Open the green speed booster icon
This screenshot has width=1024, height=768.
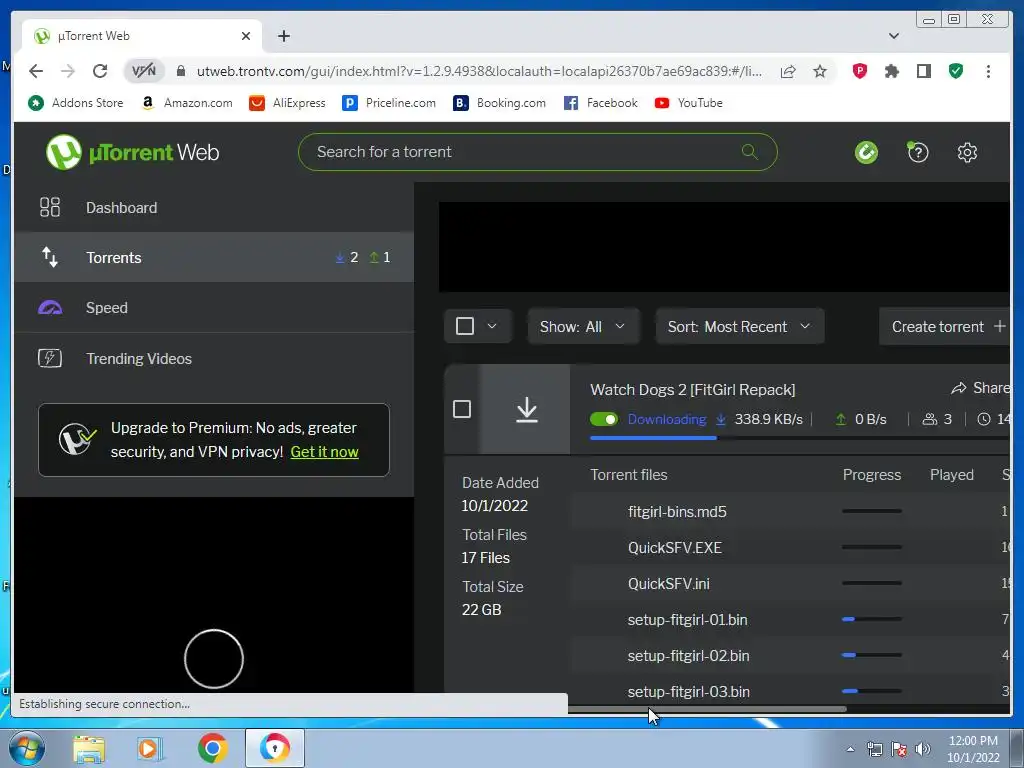pos(866,153)
